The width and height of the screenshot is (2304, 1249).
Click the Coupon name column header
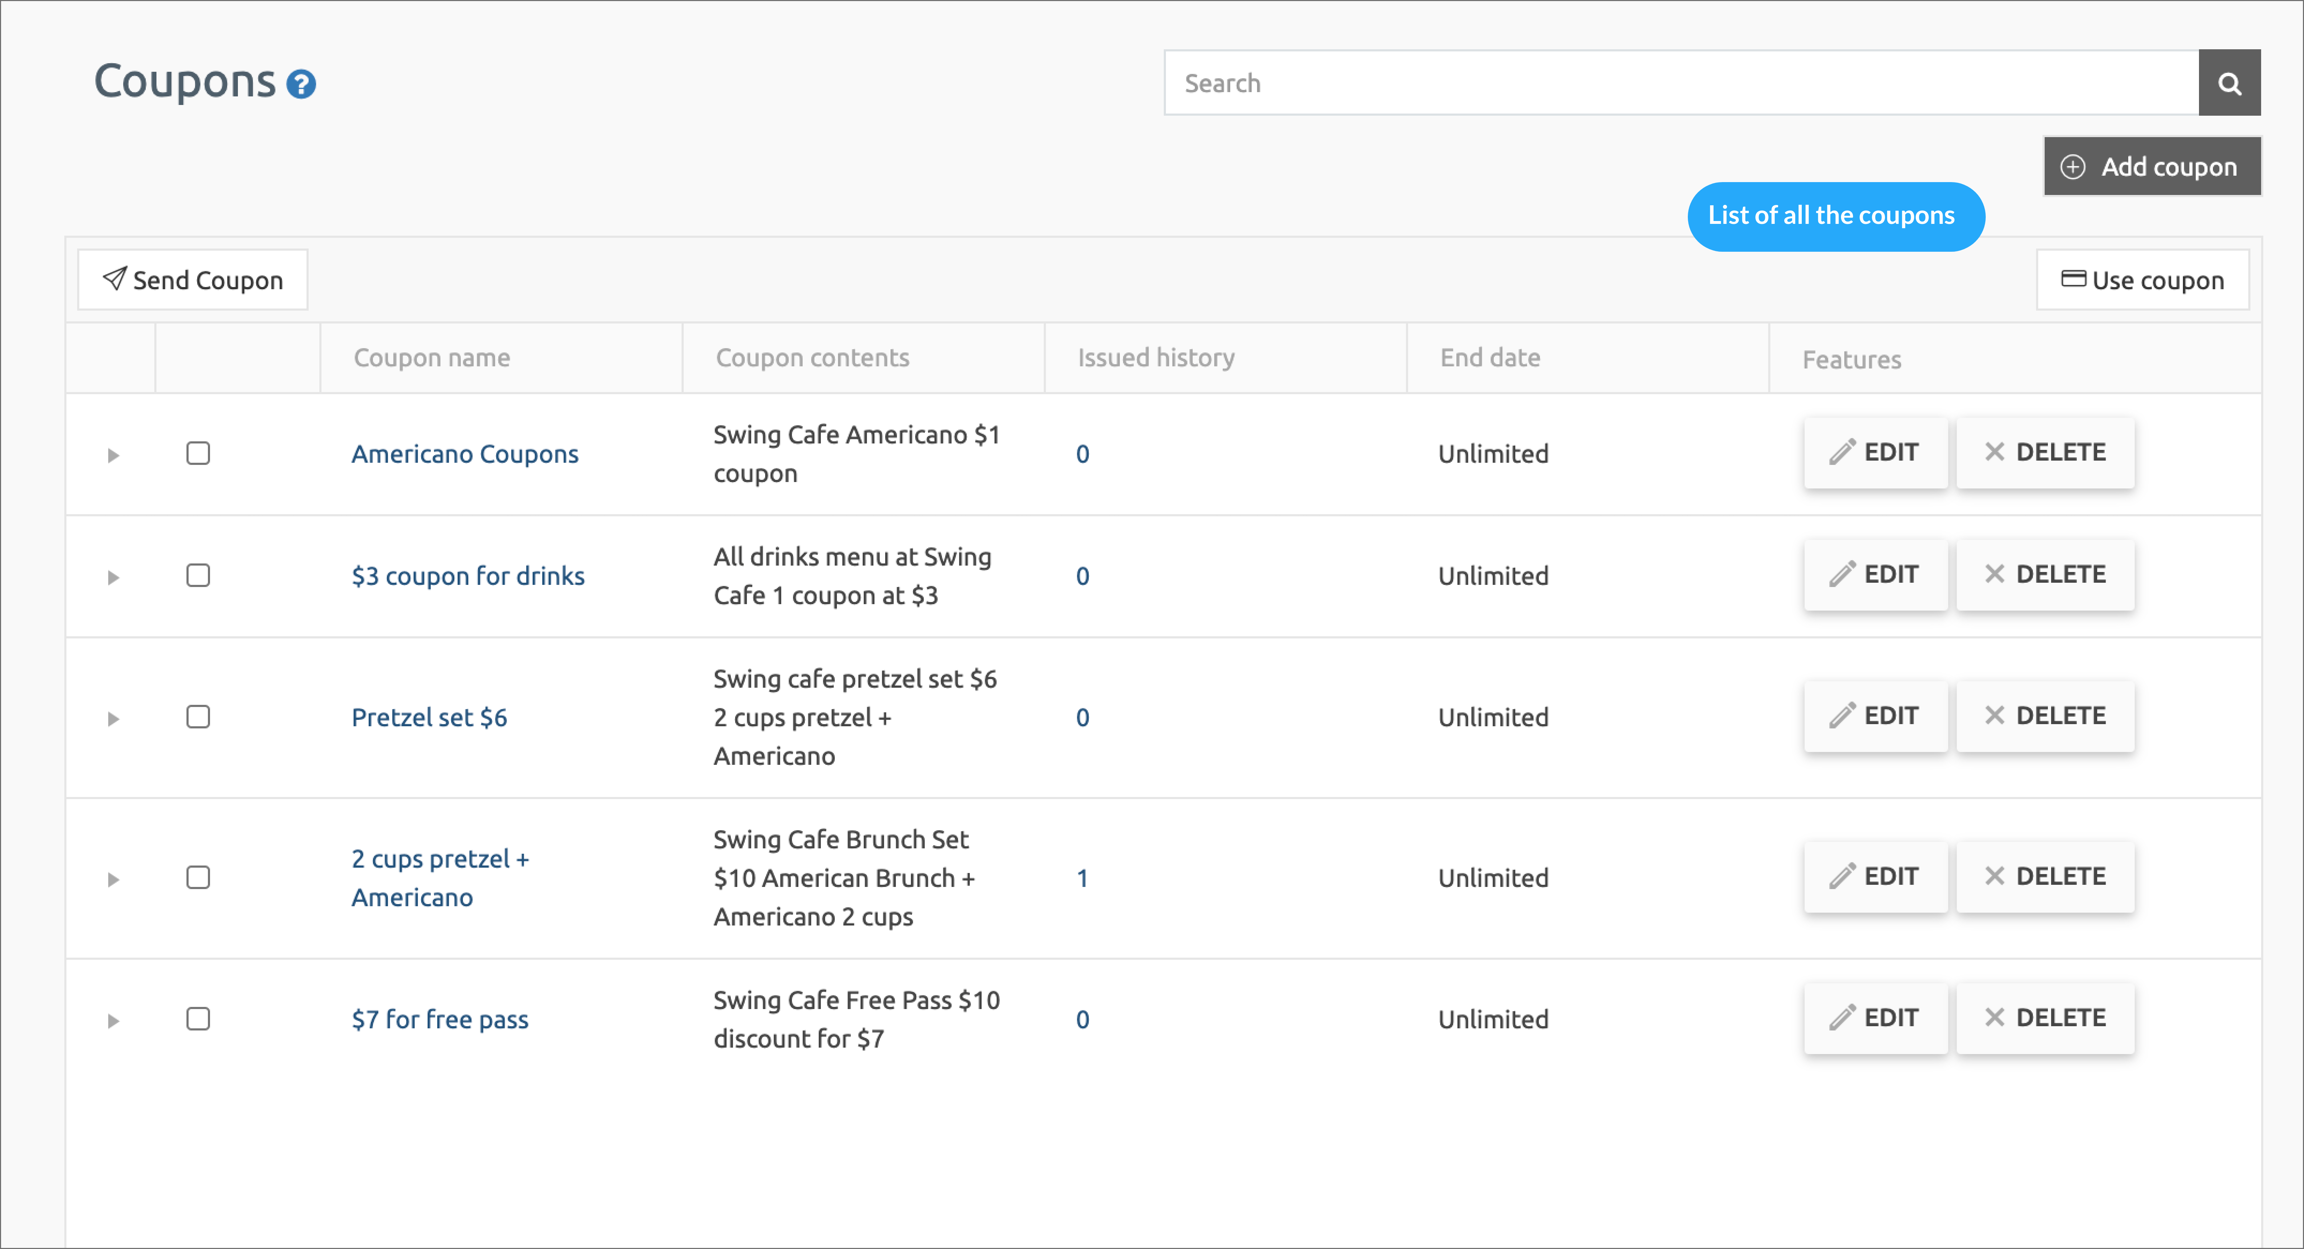(432, 358)
